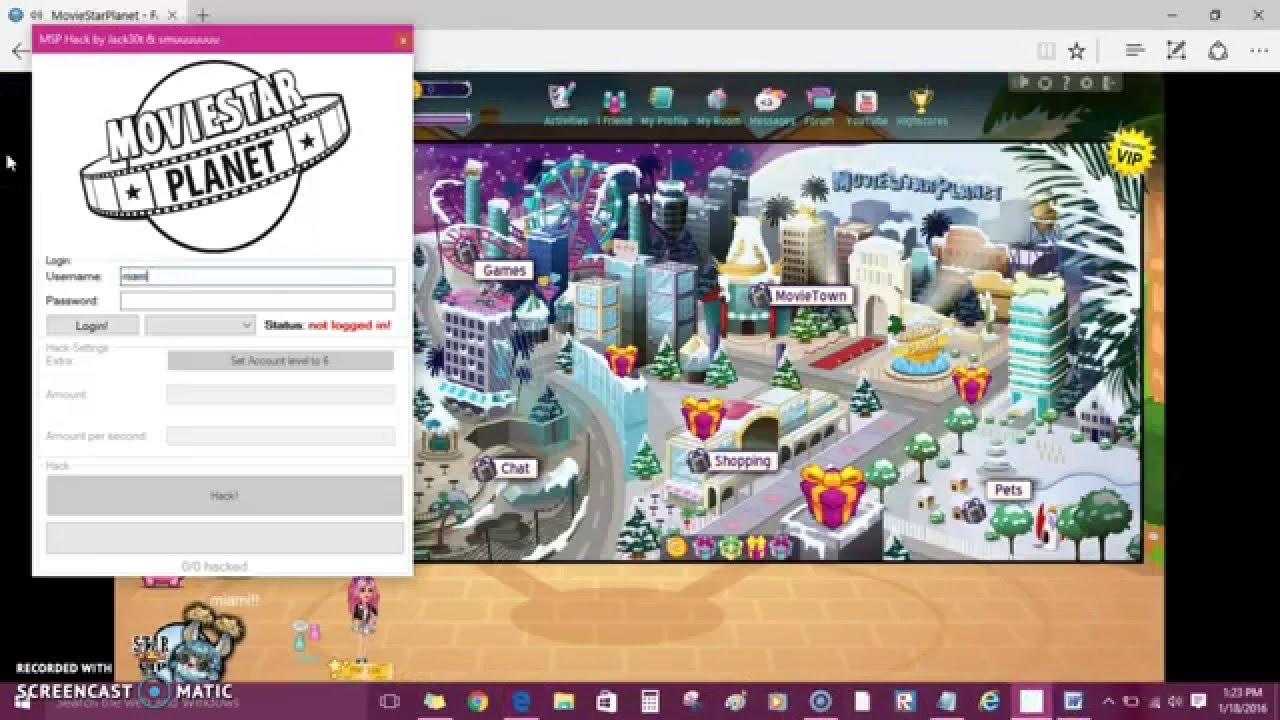Screen dimensions: 1280x720
Task: Click the gift box beside the fountain
Action: point(970,383)
